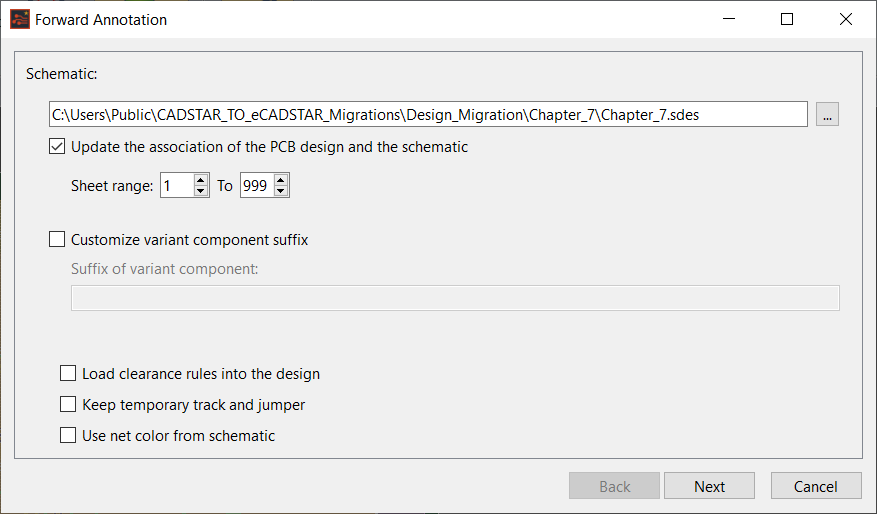The width and height of the screenshot is (877, 514).
Task: Enable Customize variant component suffix
Action: pos(58,240)
